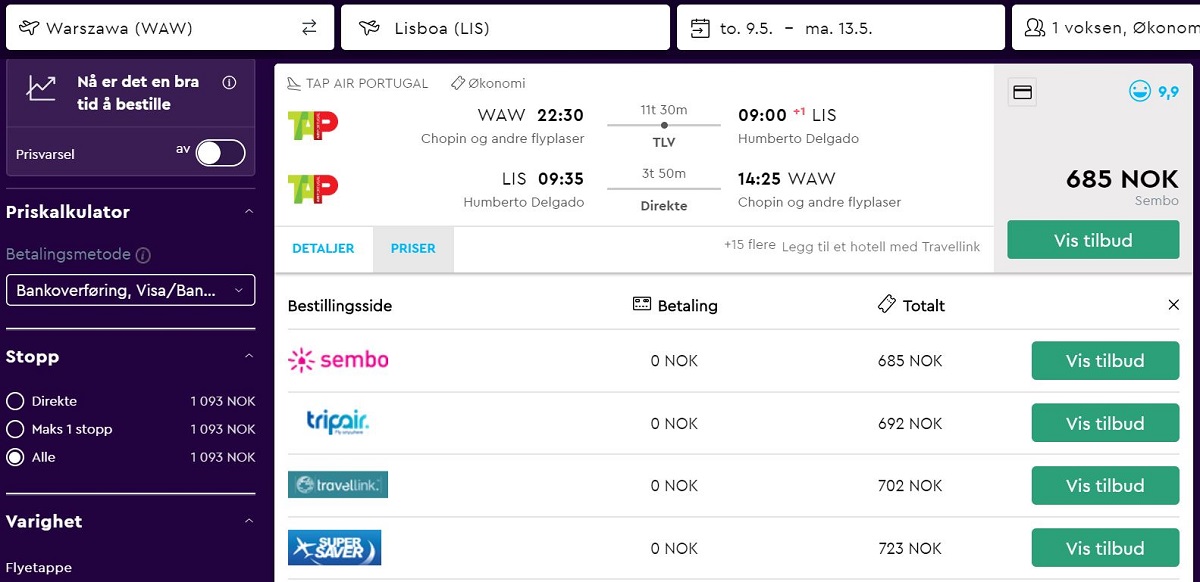This screenshot has width=1200, height=582.
Task: Collapse the Varighet section
Action: click(249, 522)
